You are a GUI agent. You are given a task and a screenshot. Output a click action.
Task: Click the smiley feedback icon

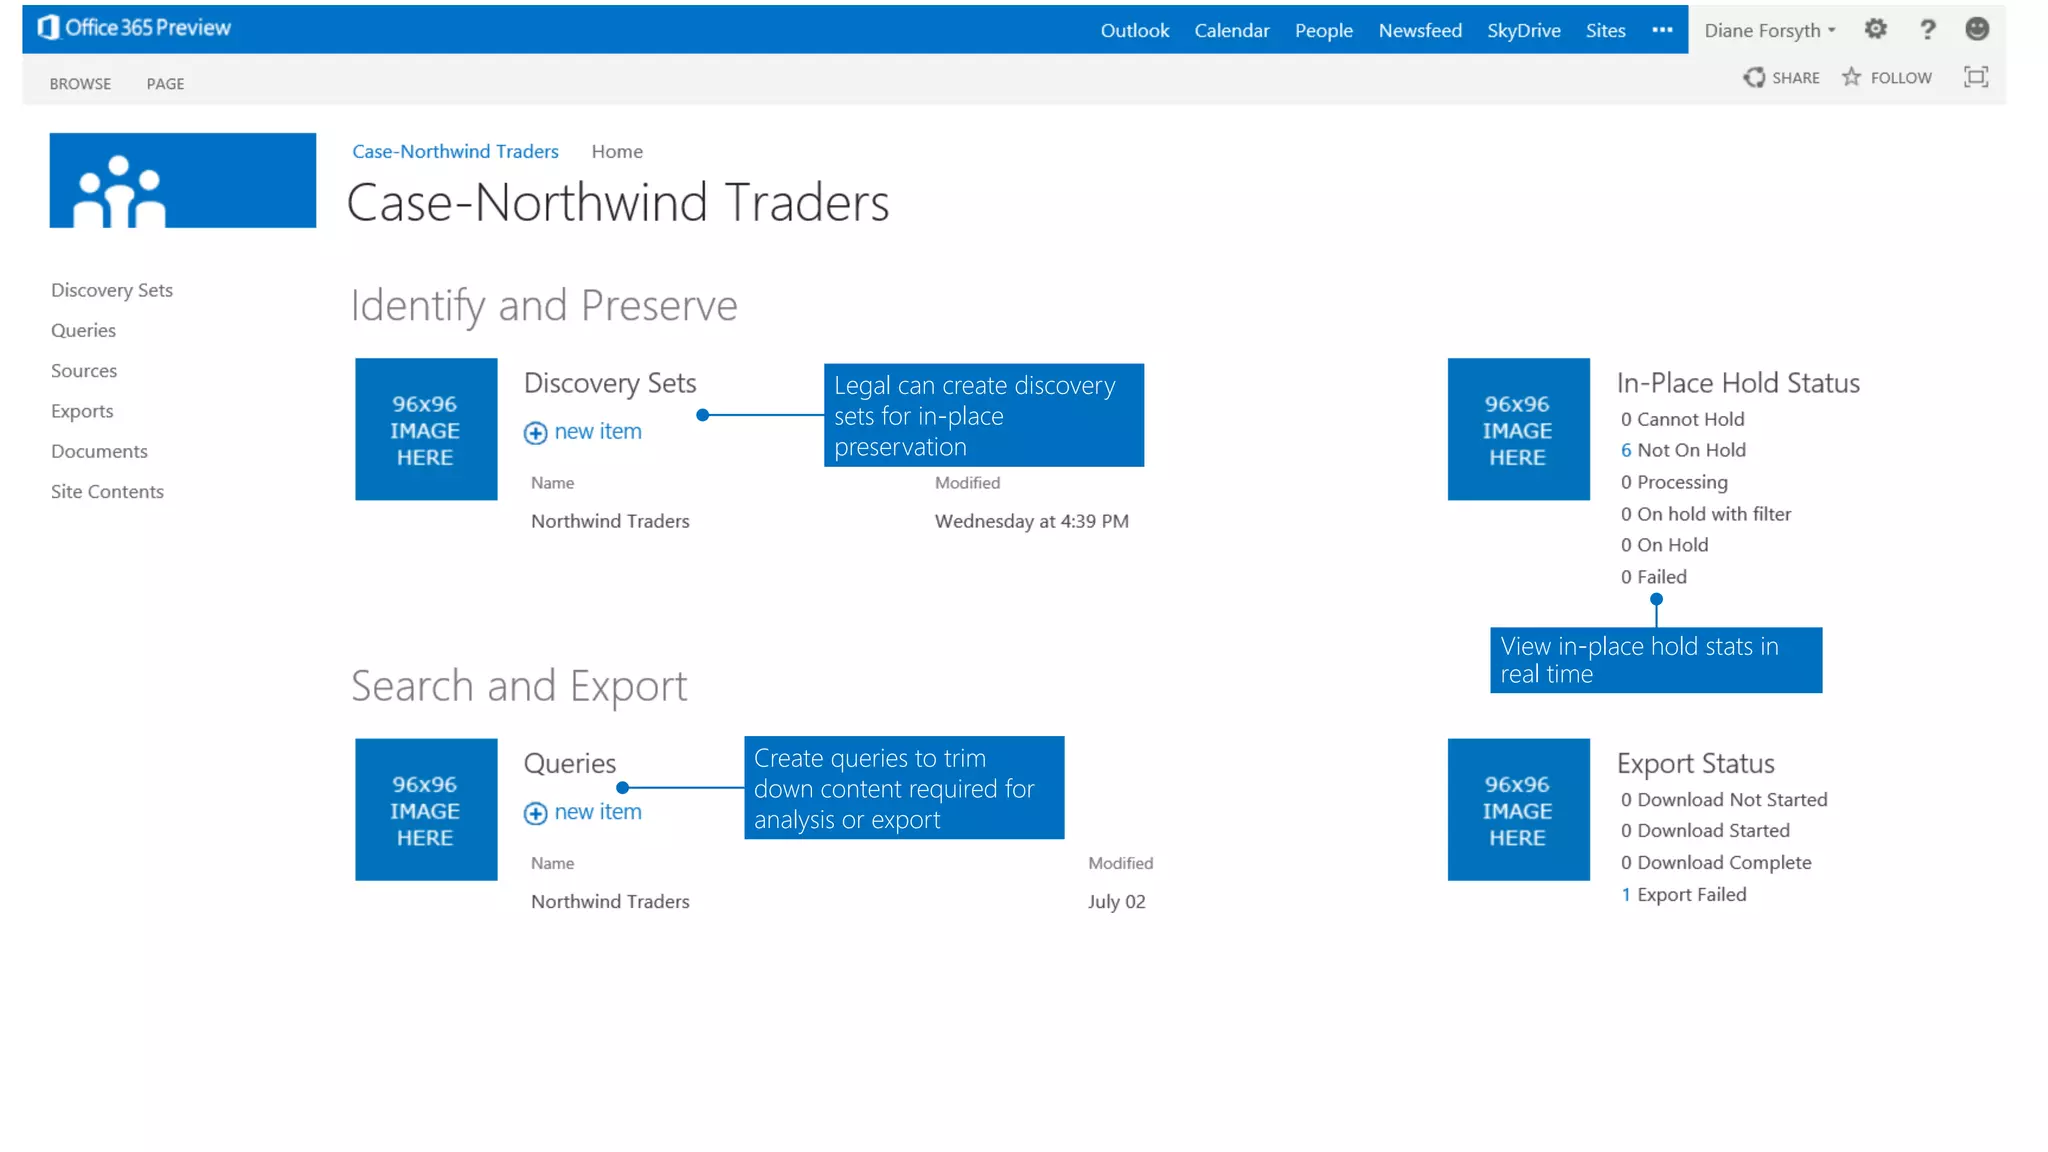(x=1977, y=29)
